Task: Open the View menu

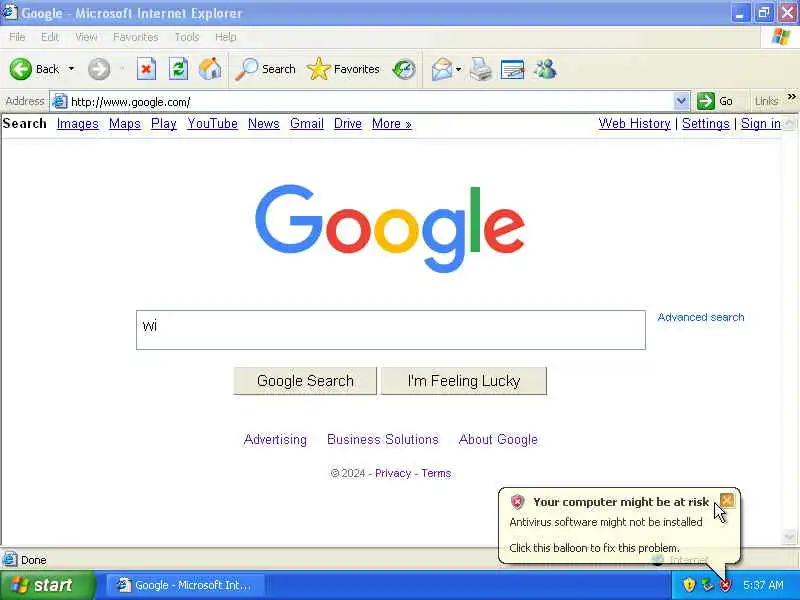Action: click(86, 37)
